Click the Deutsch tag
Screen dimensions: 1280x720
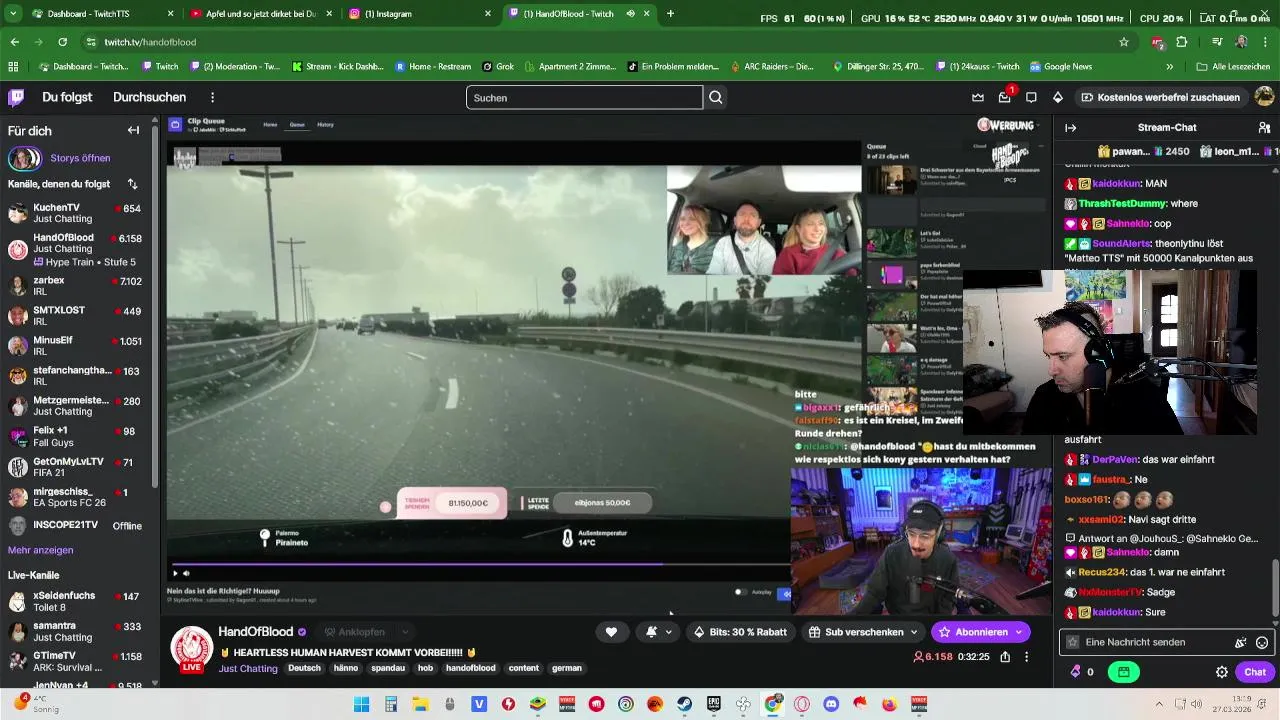point(304,668)
